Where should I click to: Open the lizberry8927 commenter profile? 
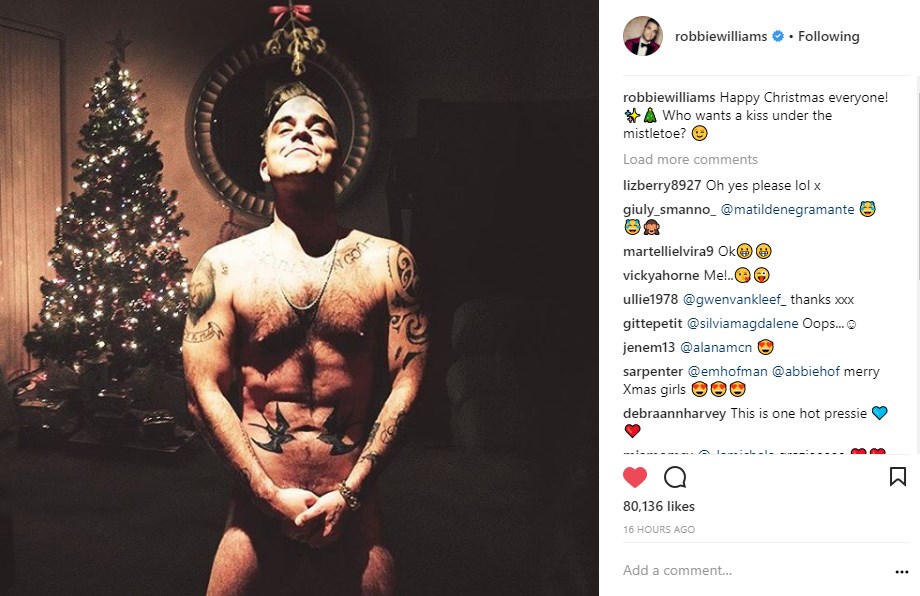[662, 185]
